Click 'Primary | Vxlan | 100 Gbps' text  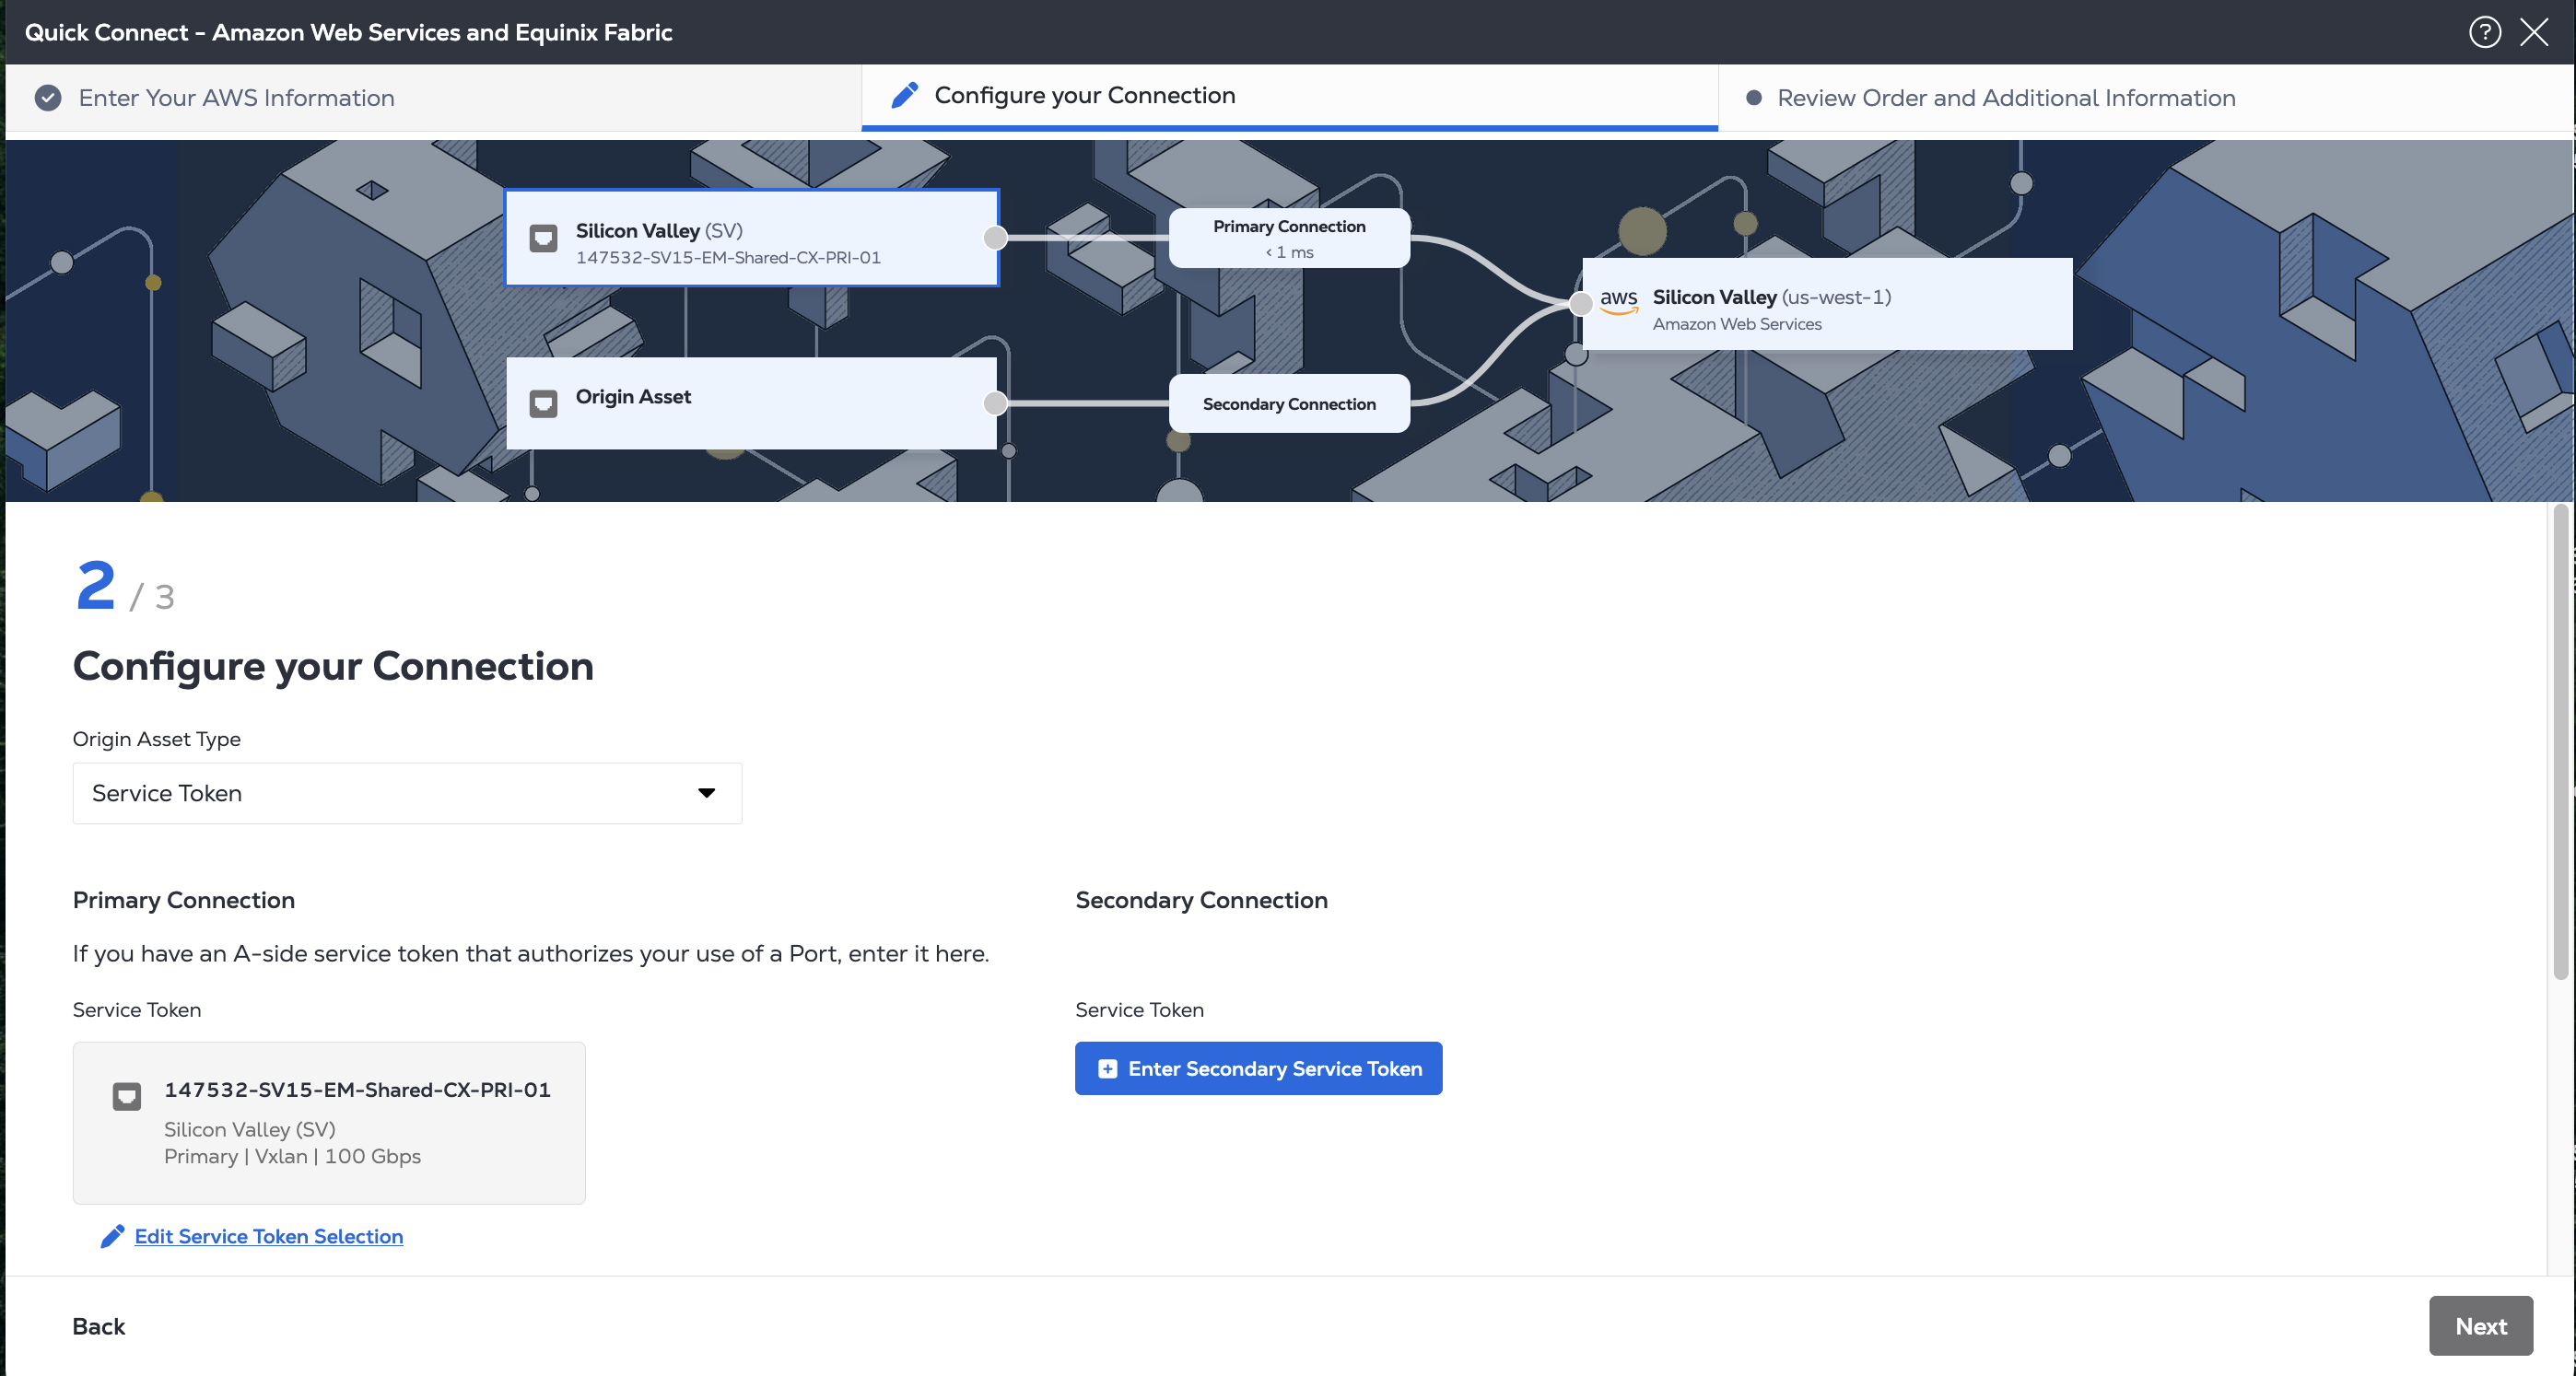[292, 1157]
